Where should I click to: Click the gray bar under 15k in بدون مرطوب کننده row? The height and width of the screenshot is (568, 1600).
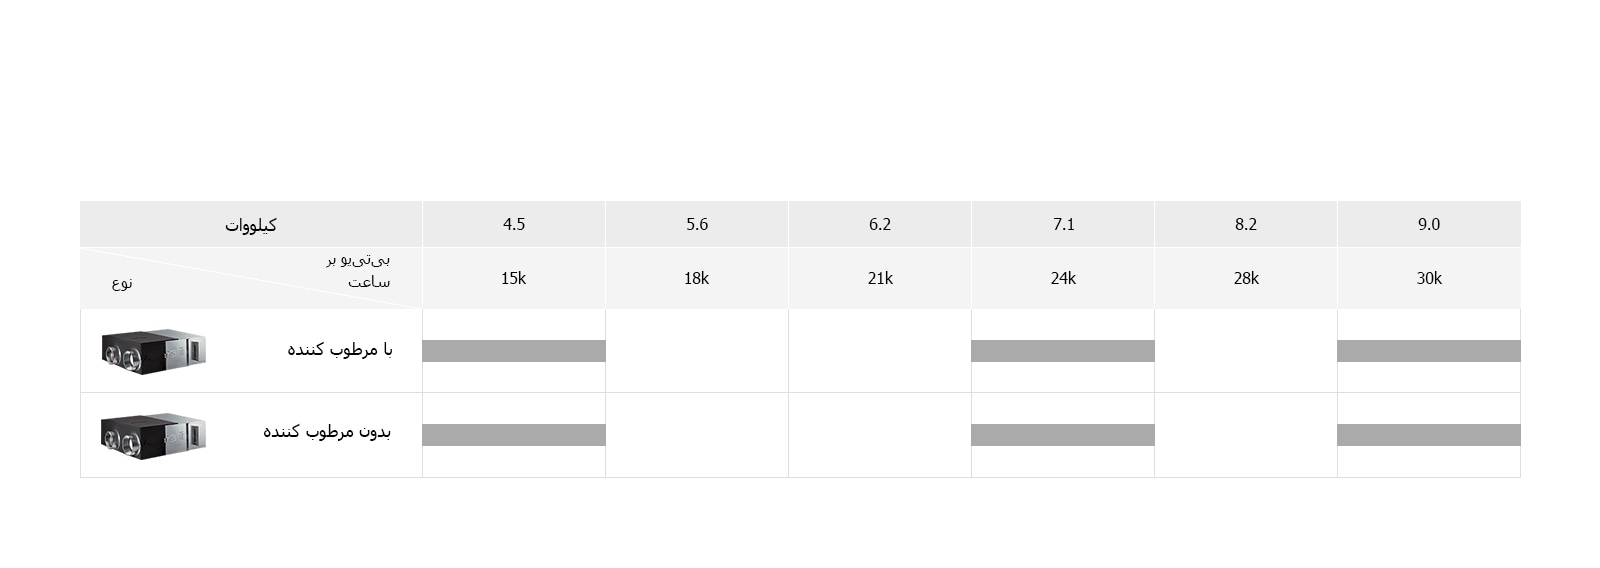[x=514, y=435]
